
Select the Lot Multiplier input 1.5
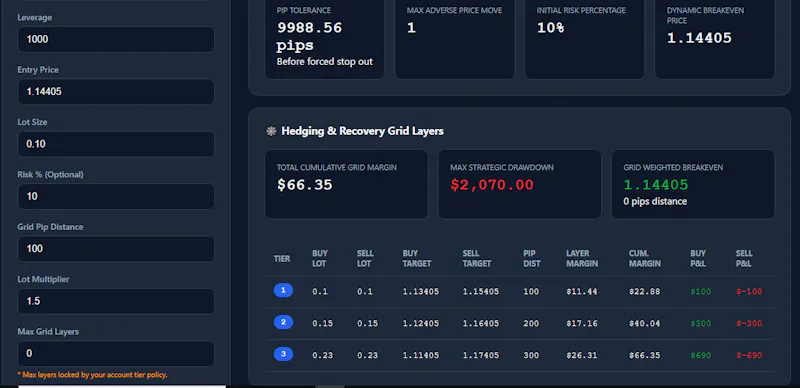tap(116, 301)
